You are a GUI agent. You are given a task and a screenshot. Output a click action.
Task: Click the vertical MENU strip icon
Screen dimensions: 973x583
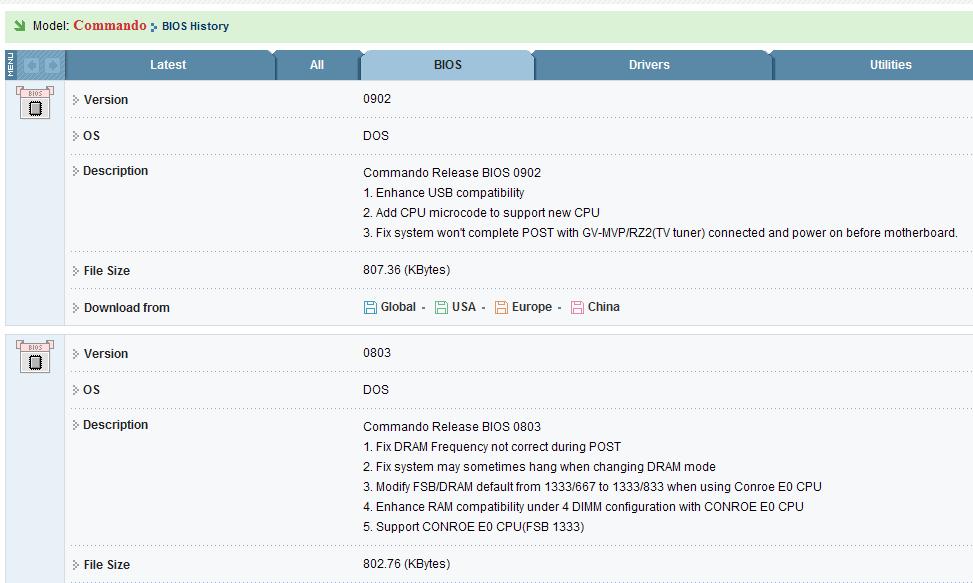[10, 65]
